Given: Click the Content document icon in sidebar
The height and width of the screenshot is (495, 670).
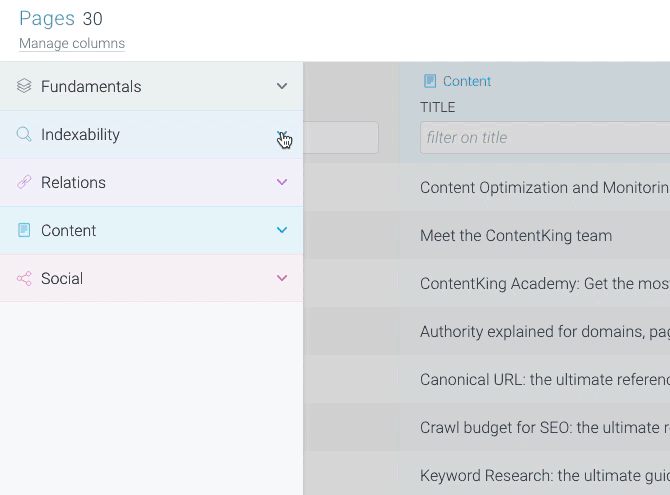Looking at the screenshot, I should (x=24, y=230).
